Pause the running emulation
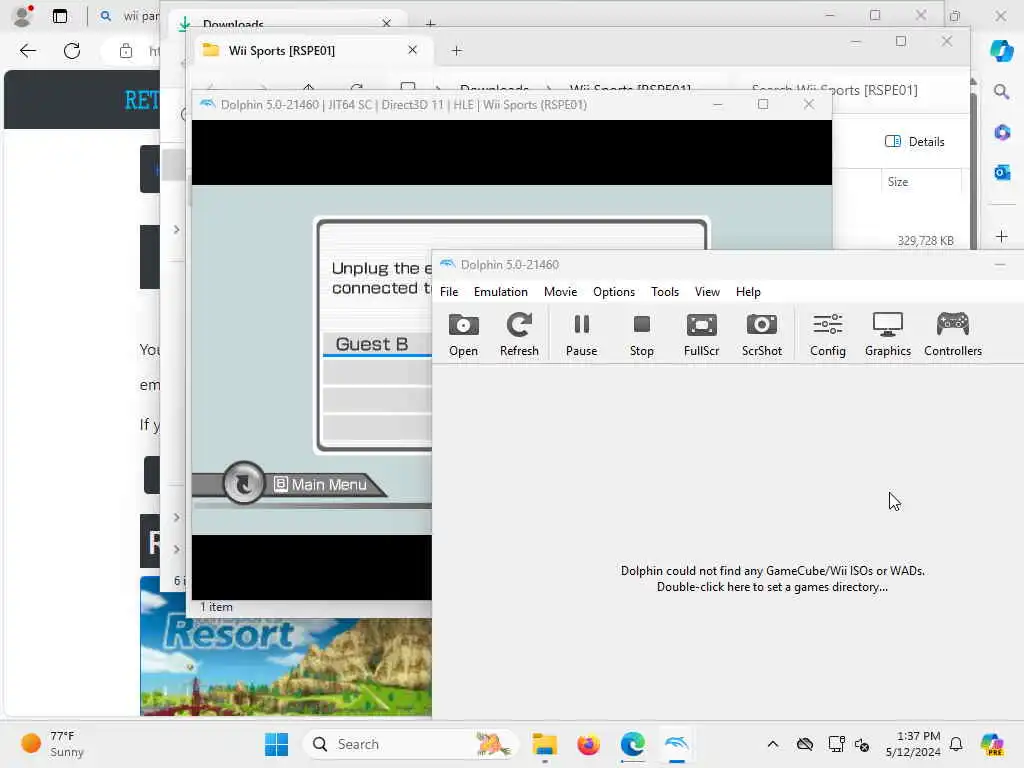The width and height of the screenshot is (1024, 768). (x=581, y=334)
